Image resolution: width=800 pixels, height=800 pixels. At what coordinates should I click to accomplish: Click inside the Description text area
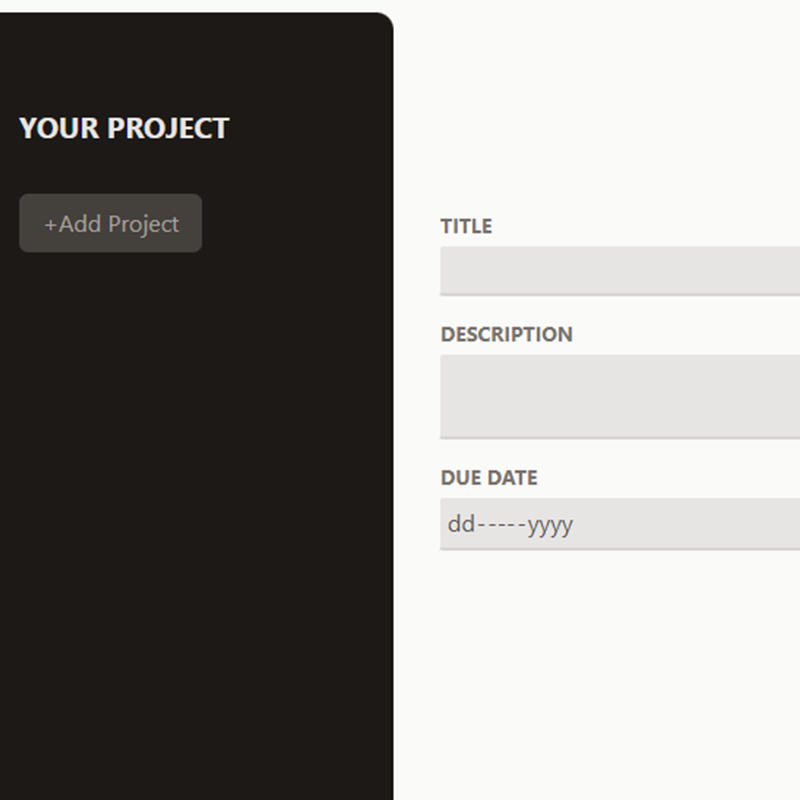[x=620, y=396]
